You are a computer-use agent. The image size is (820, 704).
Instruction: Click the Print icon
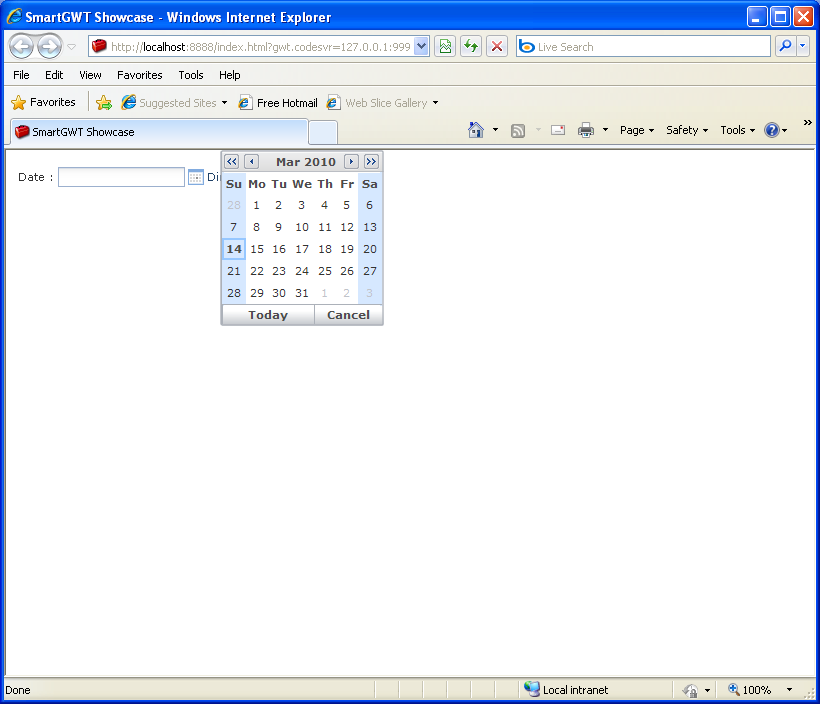[x=586, y=130]
